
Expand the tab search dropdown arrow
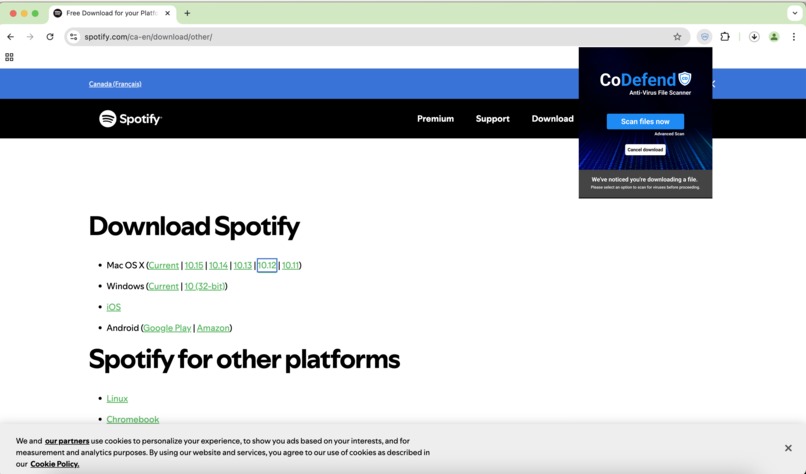click(795, 13)
